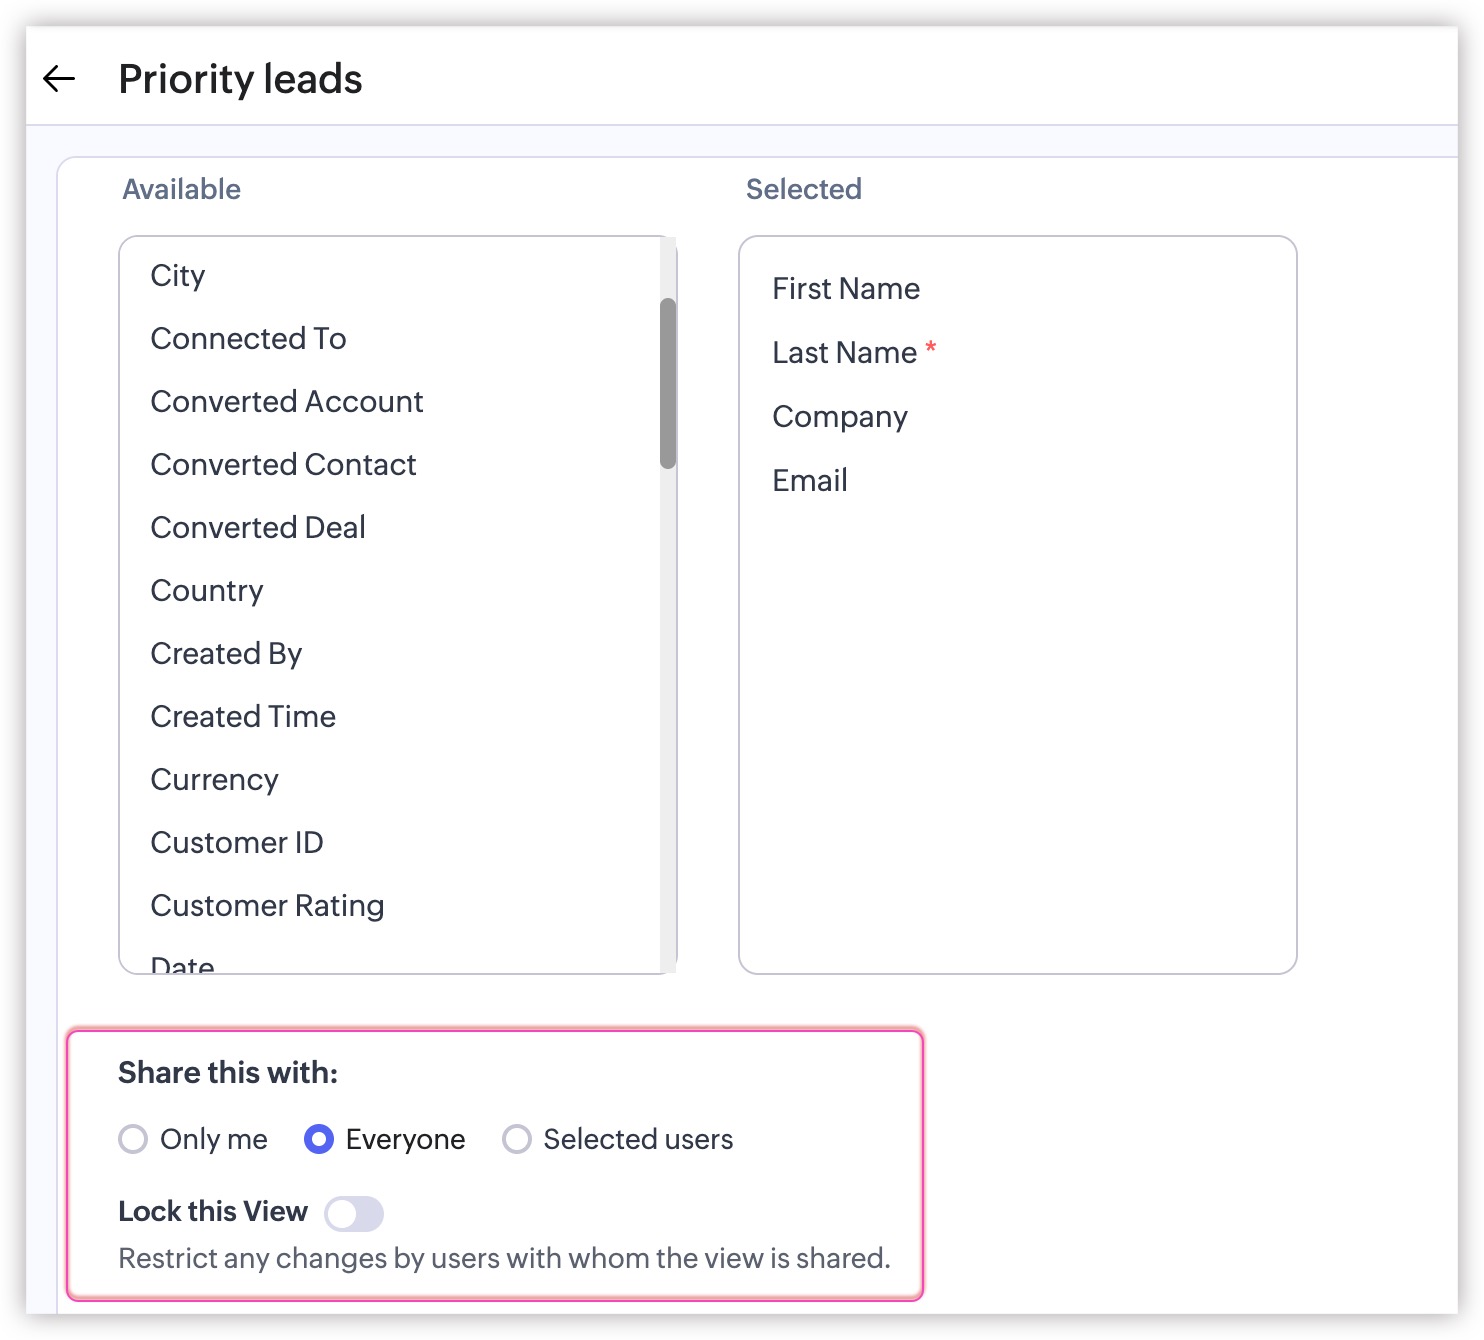The width and height of the screenshot is (1484, 1340).
Task: Toggle the Lock this View switch
Action: click(x=354, y=1214)
